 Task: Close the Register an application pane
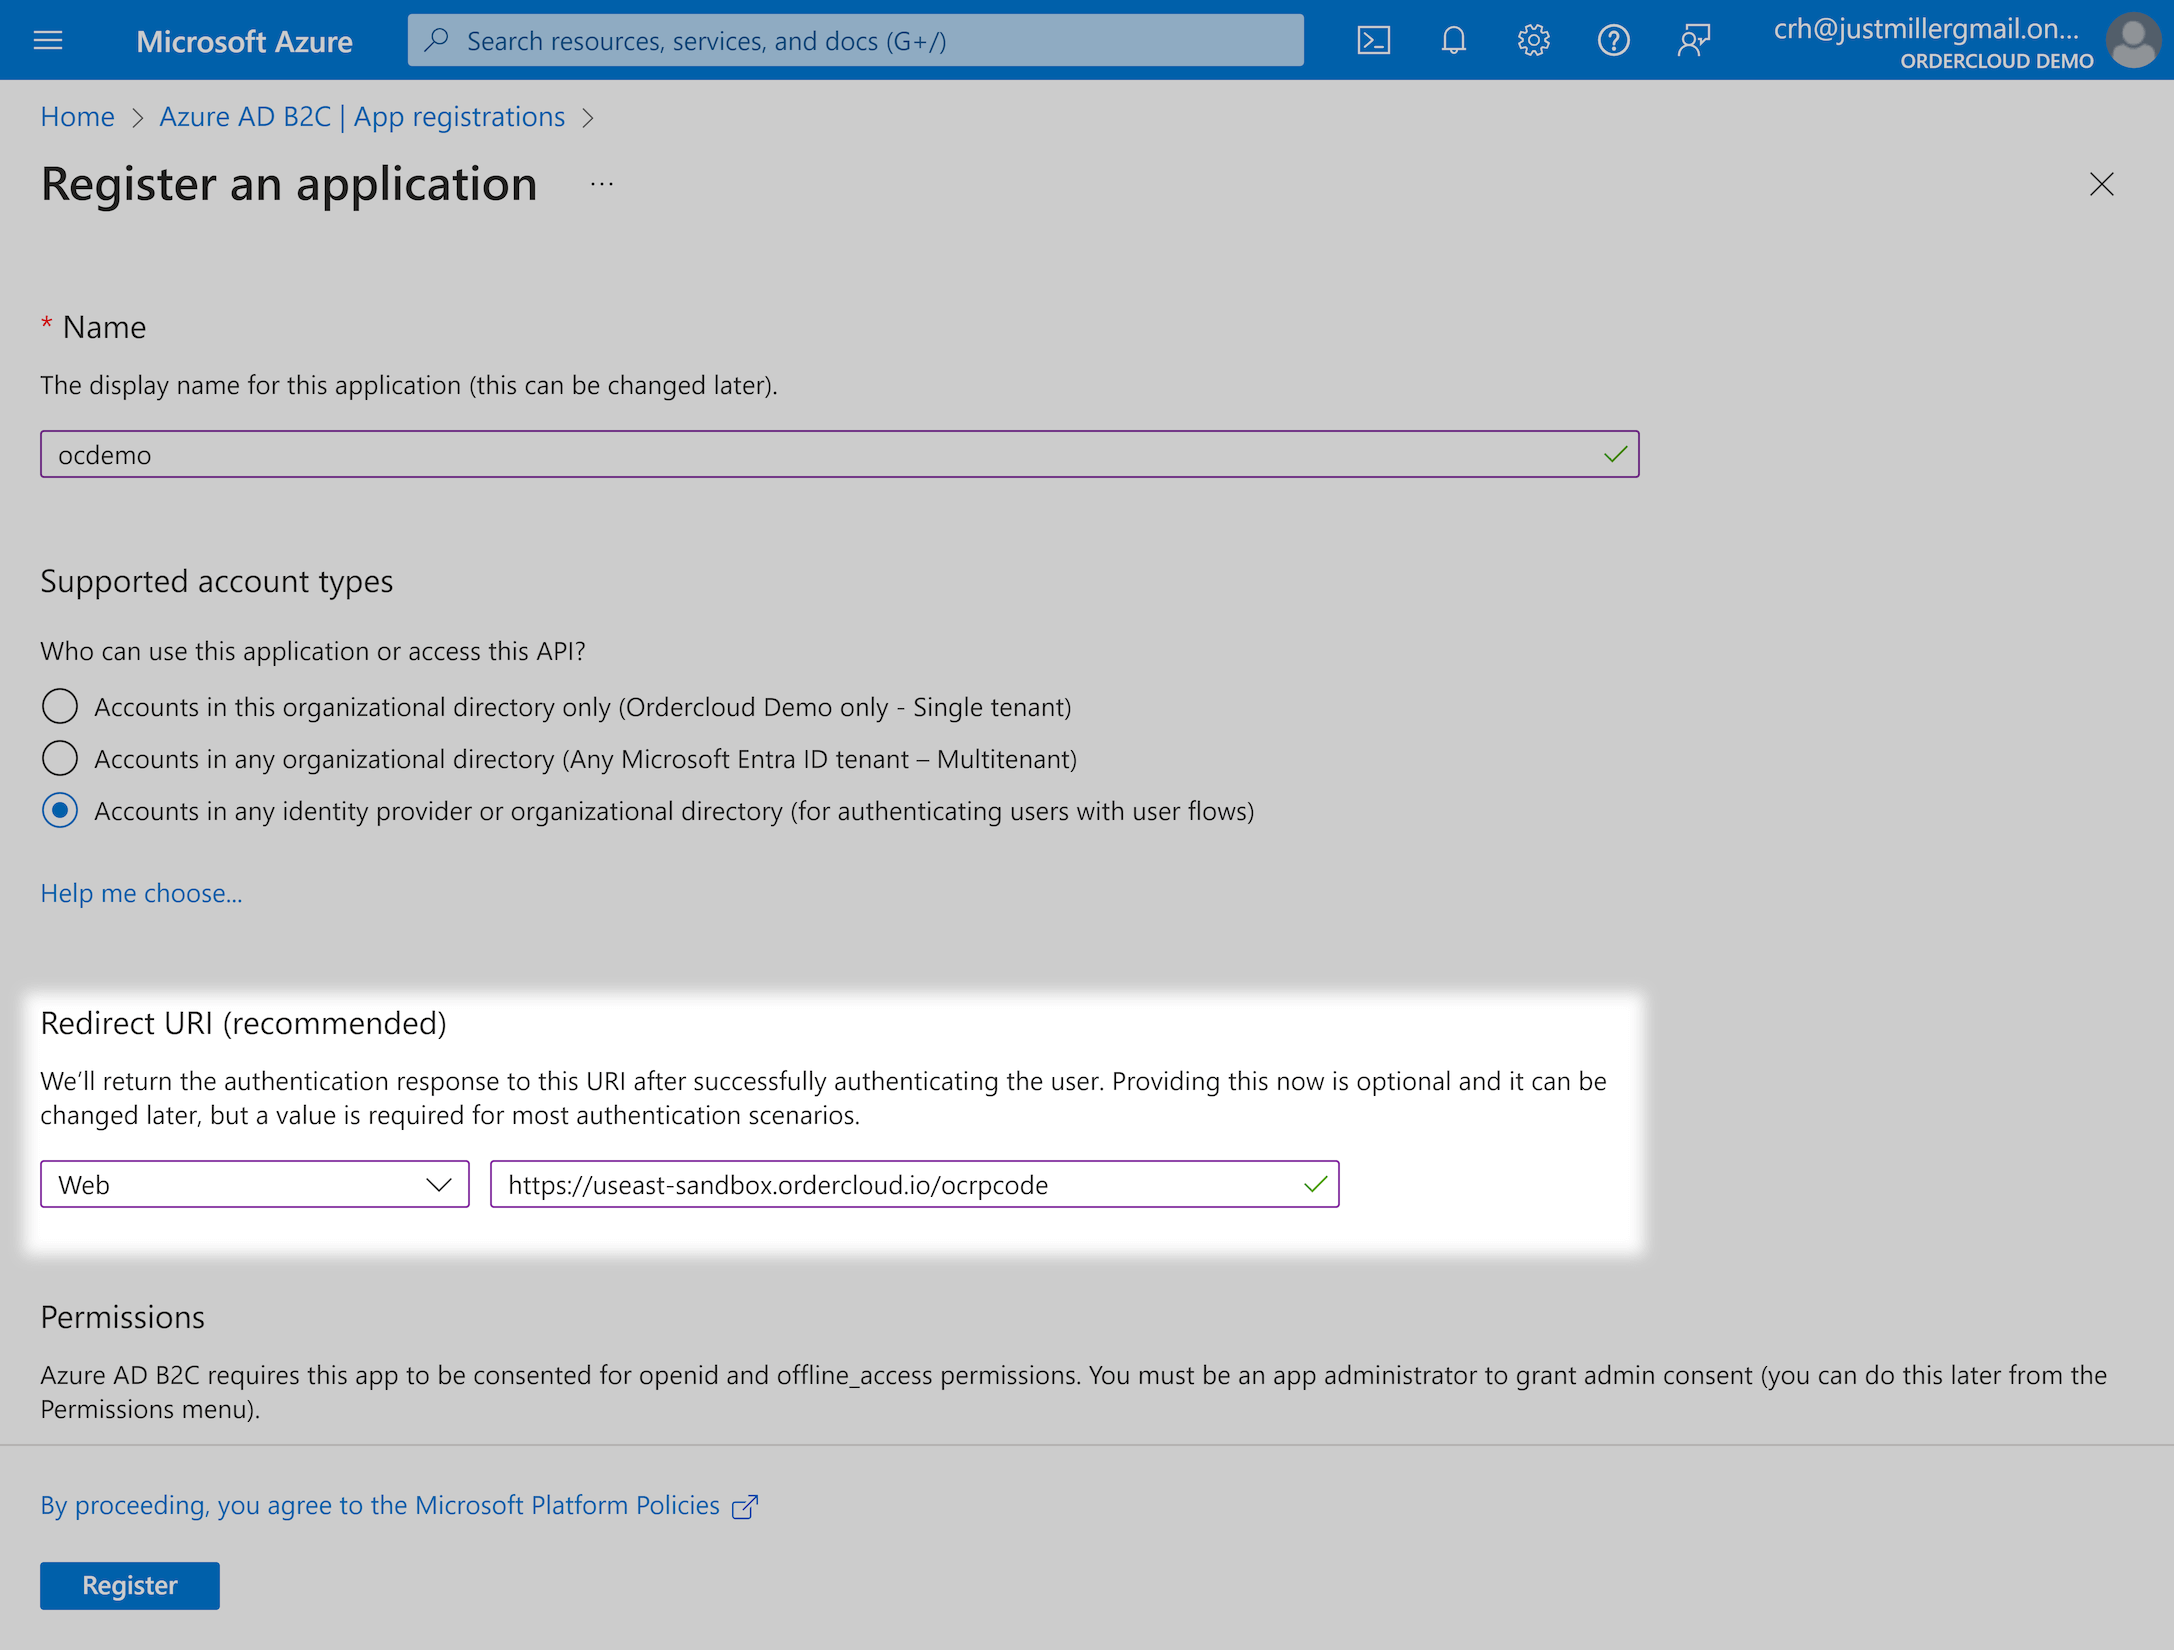point(2101,184)
